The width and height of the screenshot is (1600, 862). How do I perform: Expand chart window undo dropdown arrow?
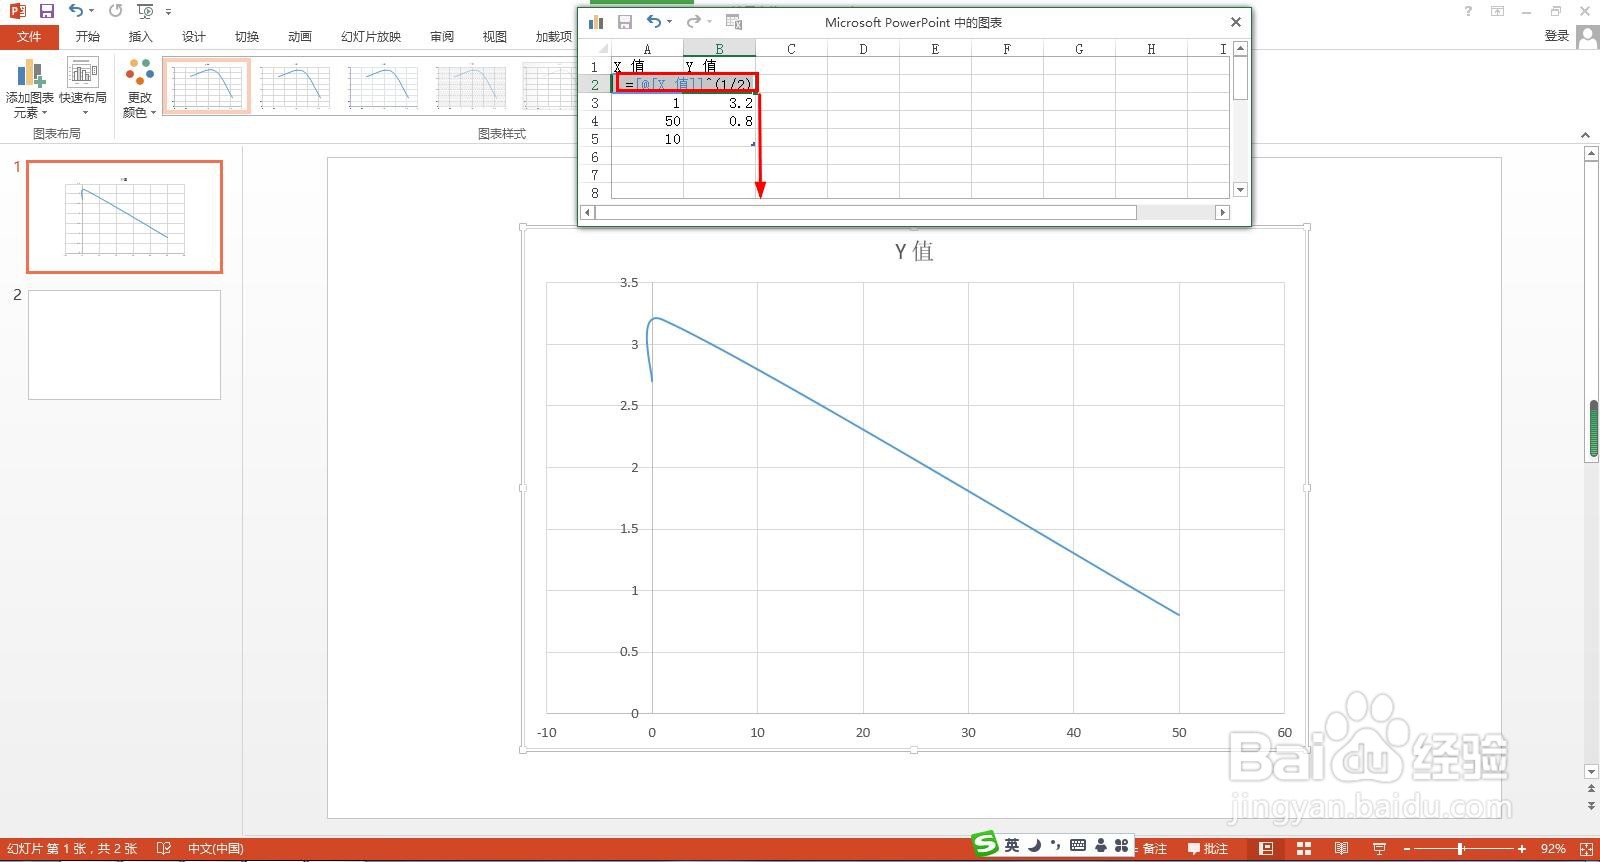click(x=669, y=22)
